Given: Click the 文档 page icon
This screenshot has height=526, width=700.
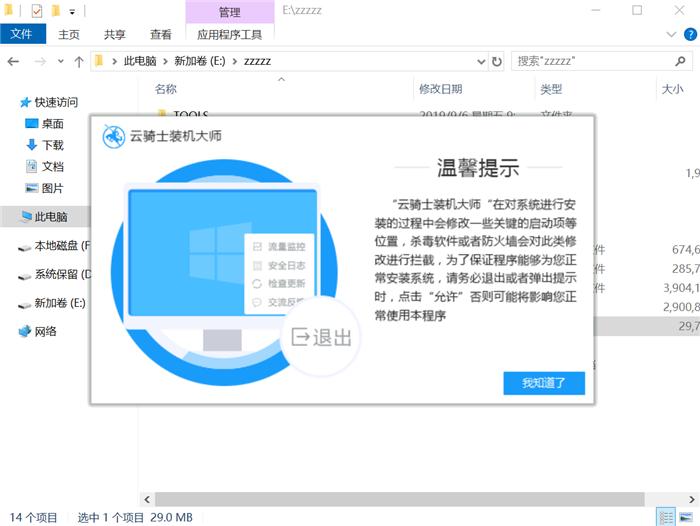Looking at the screenshot, I should point(31,166).
